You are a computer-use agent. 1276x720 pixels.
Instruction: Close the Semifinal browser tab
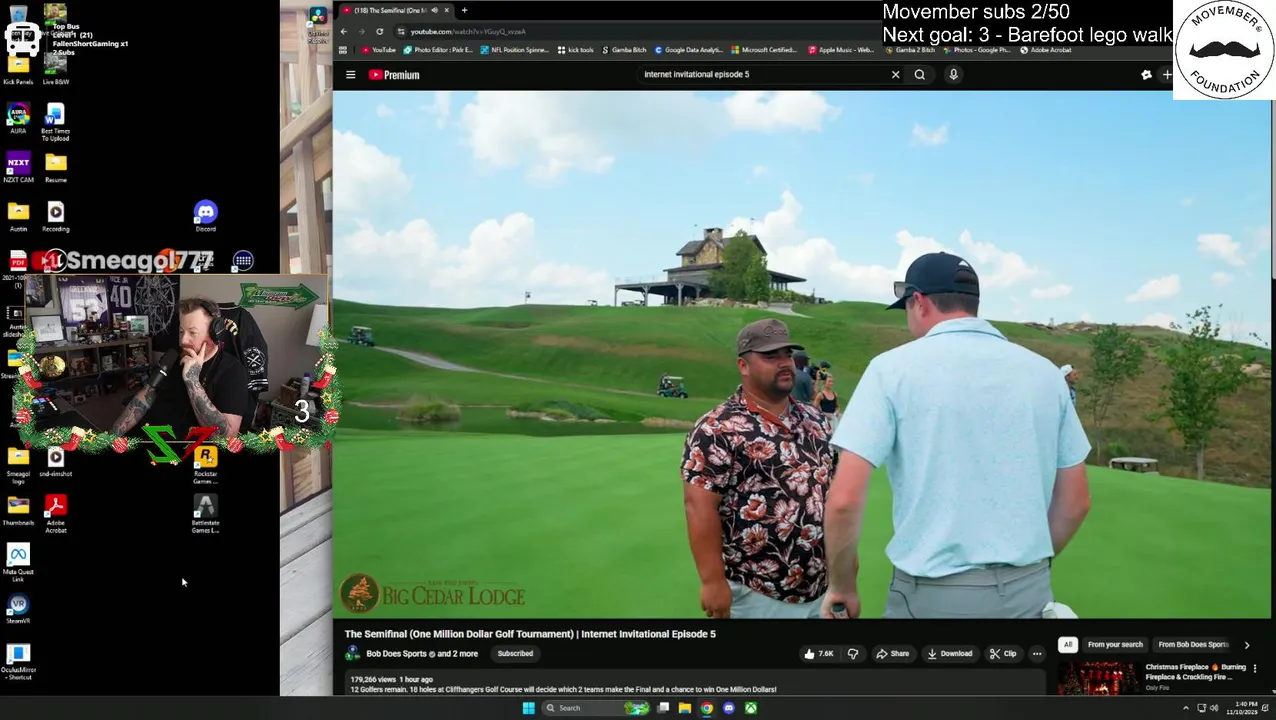(446, 10)
